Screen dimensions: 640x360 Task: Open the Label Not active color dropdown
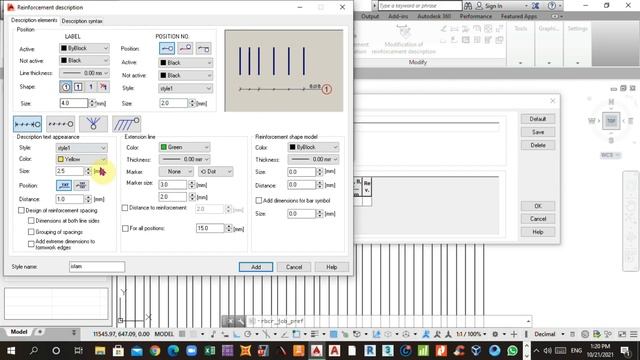tap(84, 60)
